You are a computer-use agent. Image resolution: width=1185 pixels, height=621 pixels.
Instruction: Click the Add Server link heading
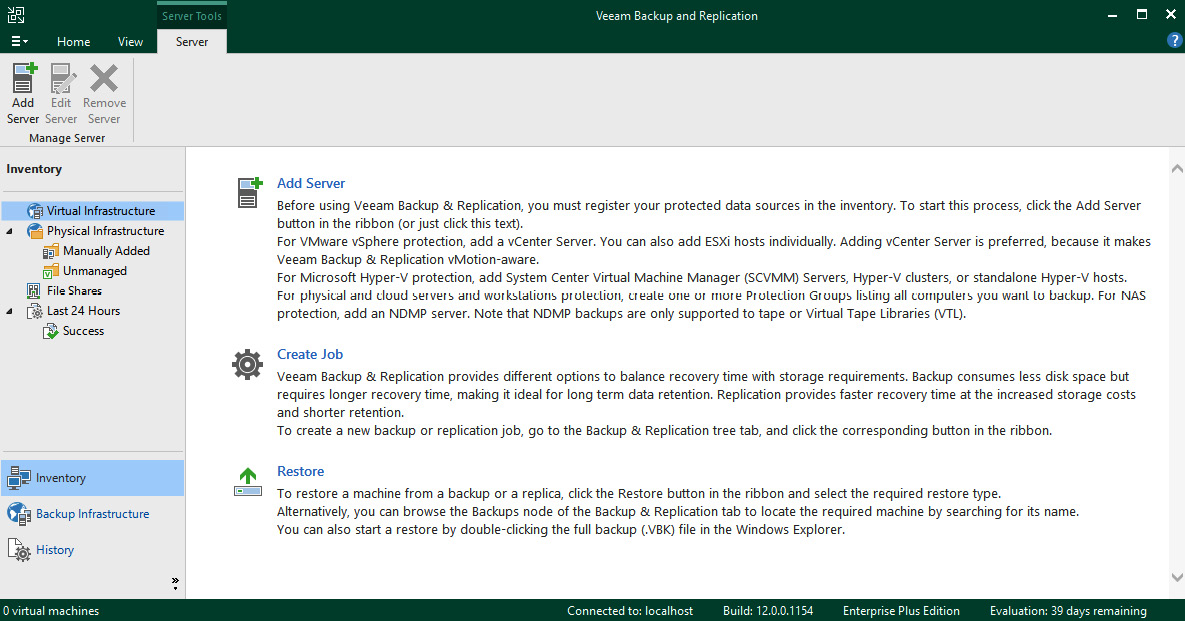click(311, 183)
